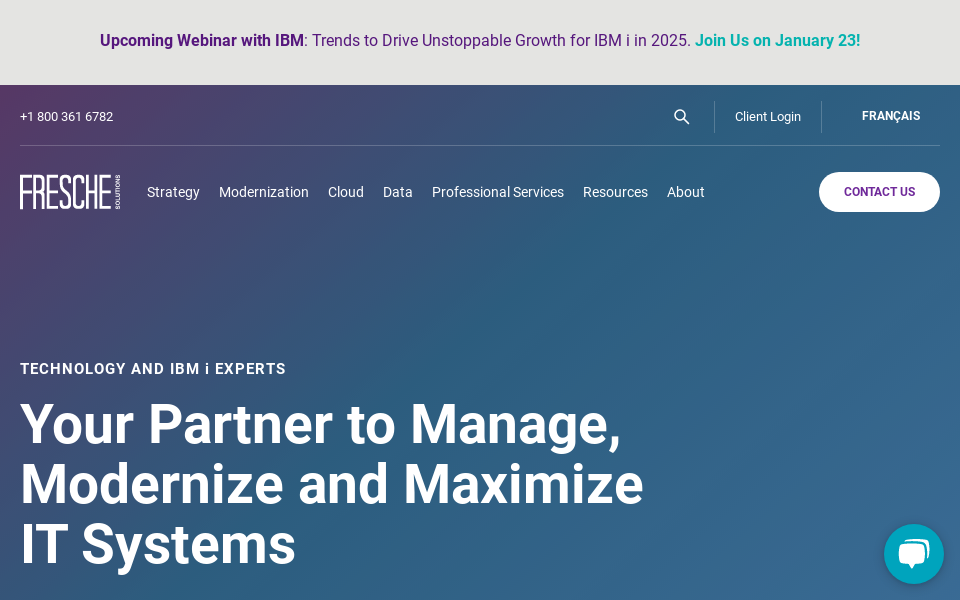
Task: Click the 'Your Partner to Manage' headline line
Action: click(320, 424)
